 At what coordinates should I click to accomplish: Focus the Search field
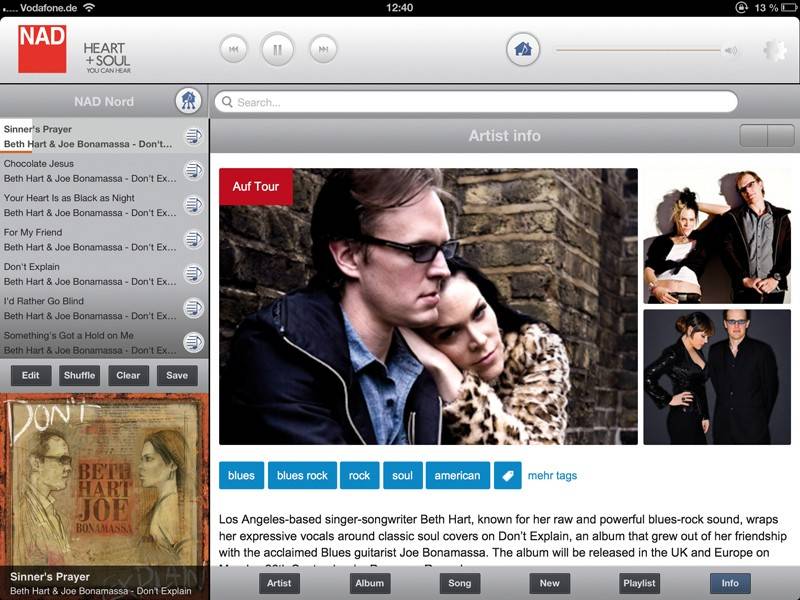point(476,102)
